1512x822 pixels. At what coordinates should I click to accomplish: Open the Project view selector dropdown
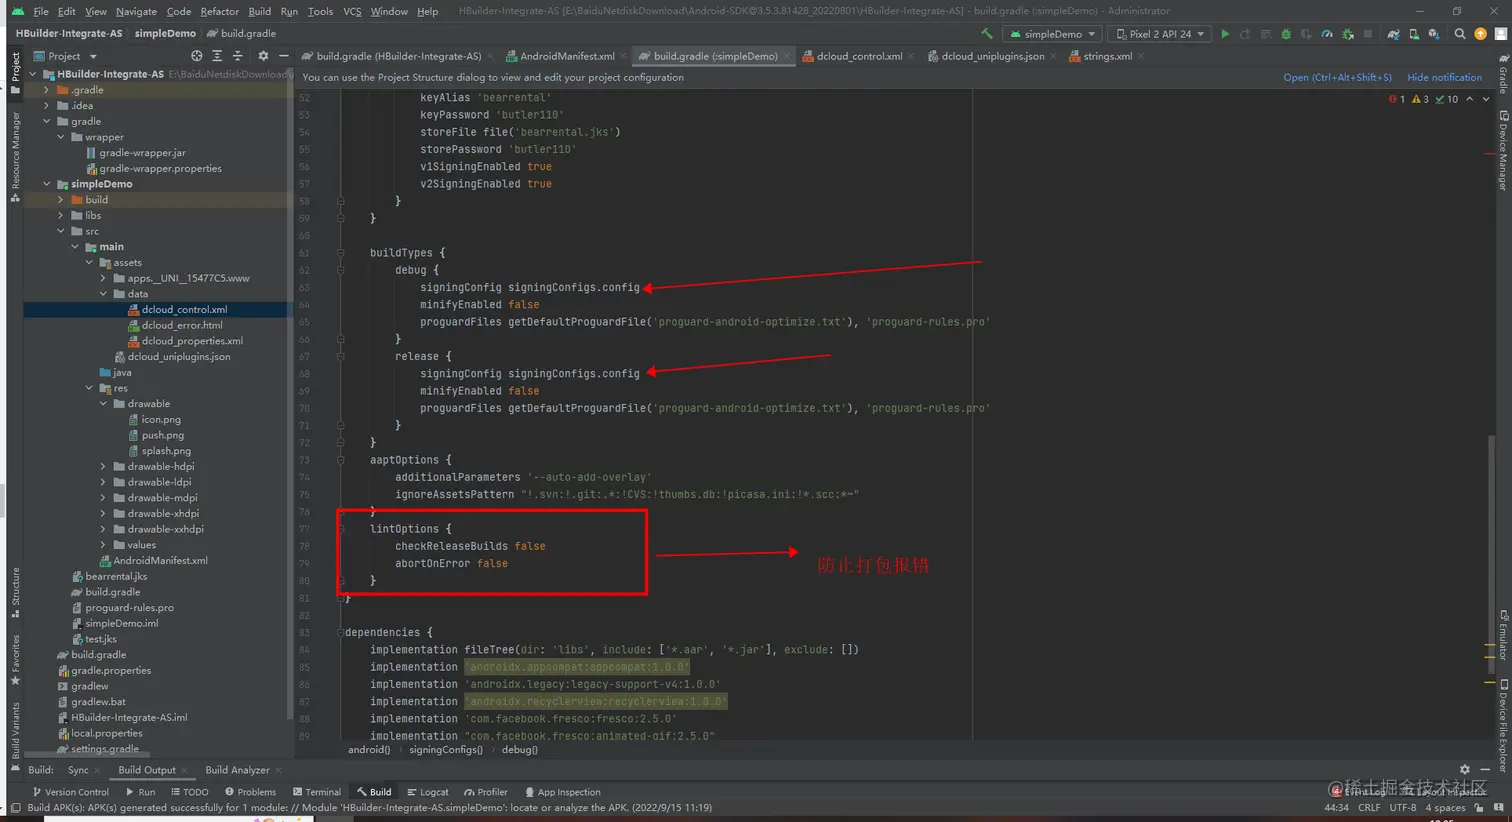pyautogui.click(x=66, y=56)
